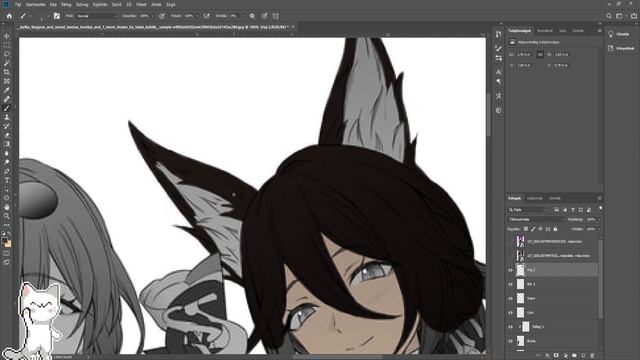Viewport: 640px width, 360px height.
Task: Select the Zoom tool
Action: point(7,216)
